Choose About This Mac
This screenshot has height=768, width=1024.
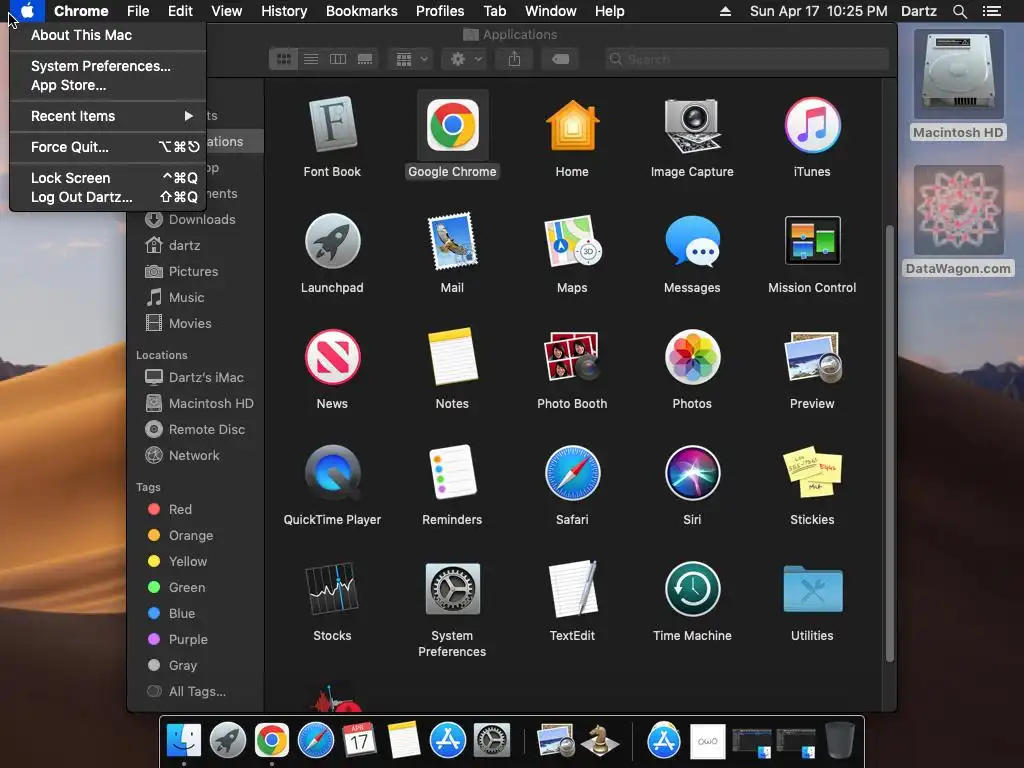pos(108,35)
